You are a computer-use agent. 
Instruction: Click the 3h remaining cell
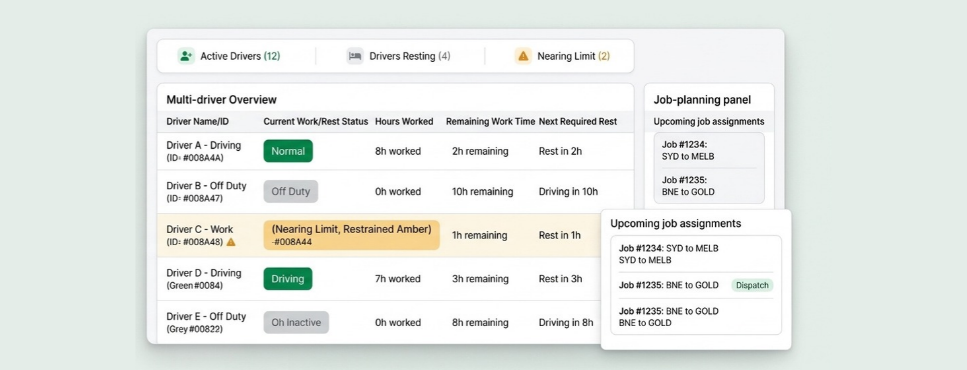click(480, 279)
